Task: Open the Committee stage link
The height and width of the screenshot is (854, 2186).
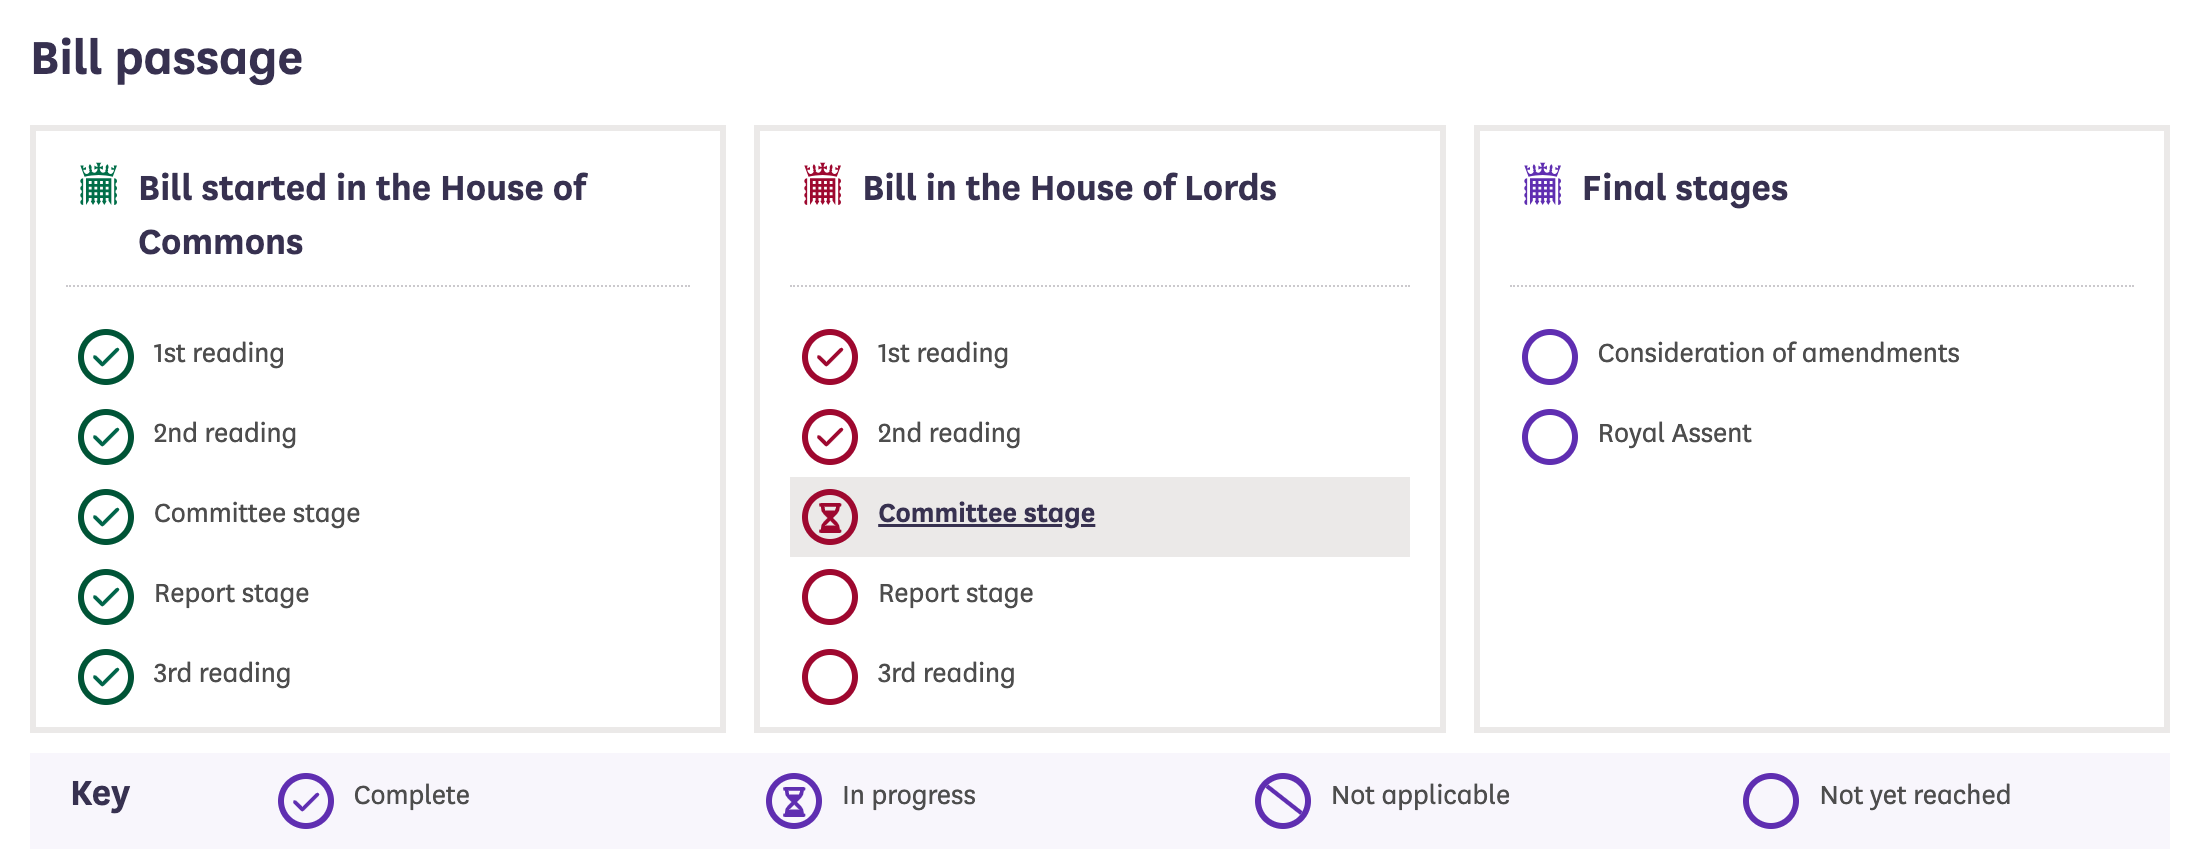Action: [986, 513]
